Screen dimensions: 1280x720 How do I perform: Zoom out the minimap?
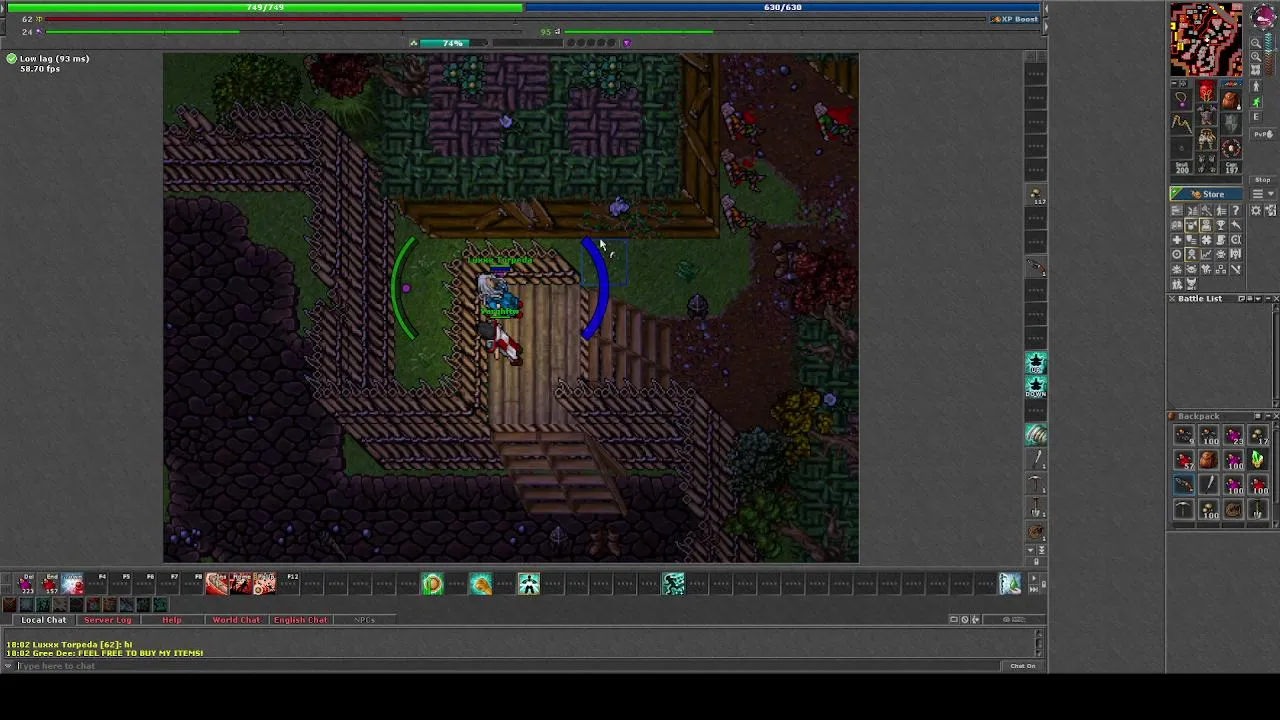[1256, 43]
